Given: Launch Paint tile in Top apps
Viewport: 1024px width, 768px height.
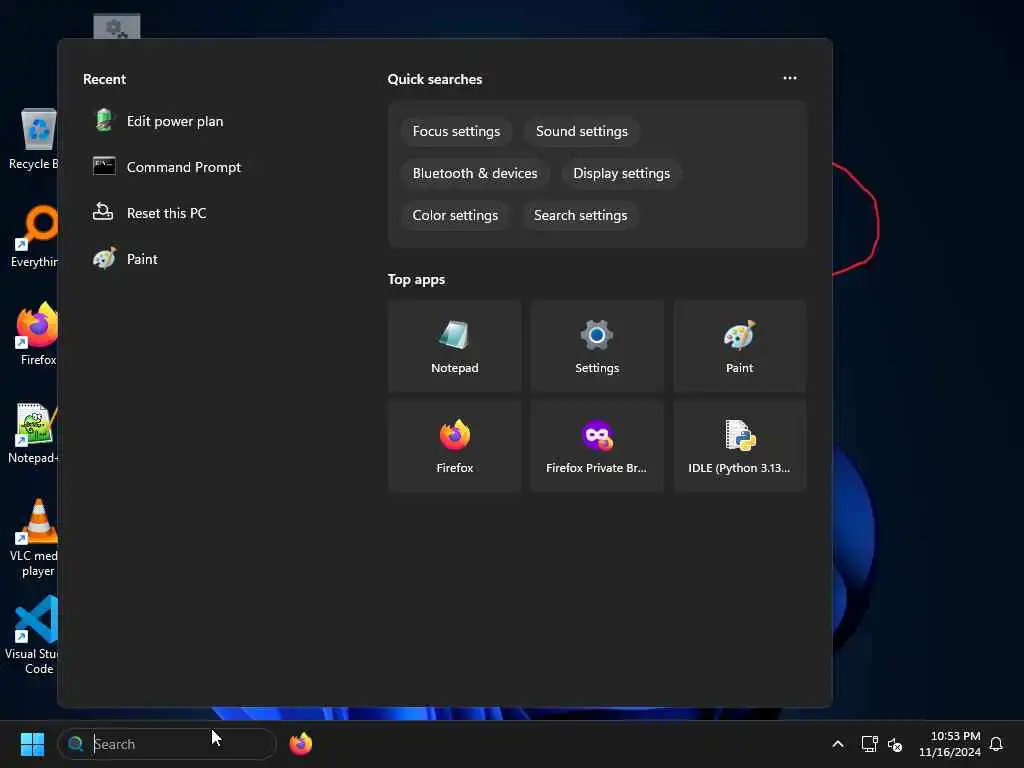Looking at the screenshot, I should (x=739, y=346).
